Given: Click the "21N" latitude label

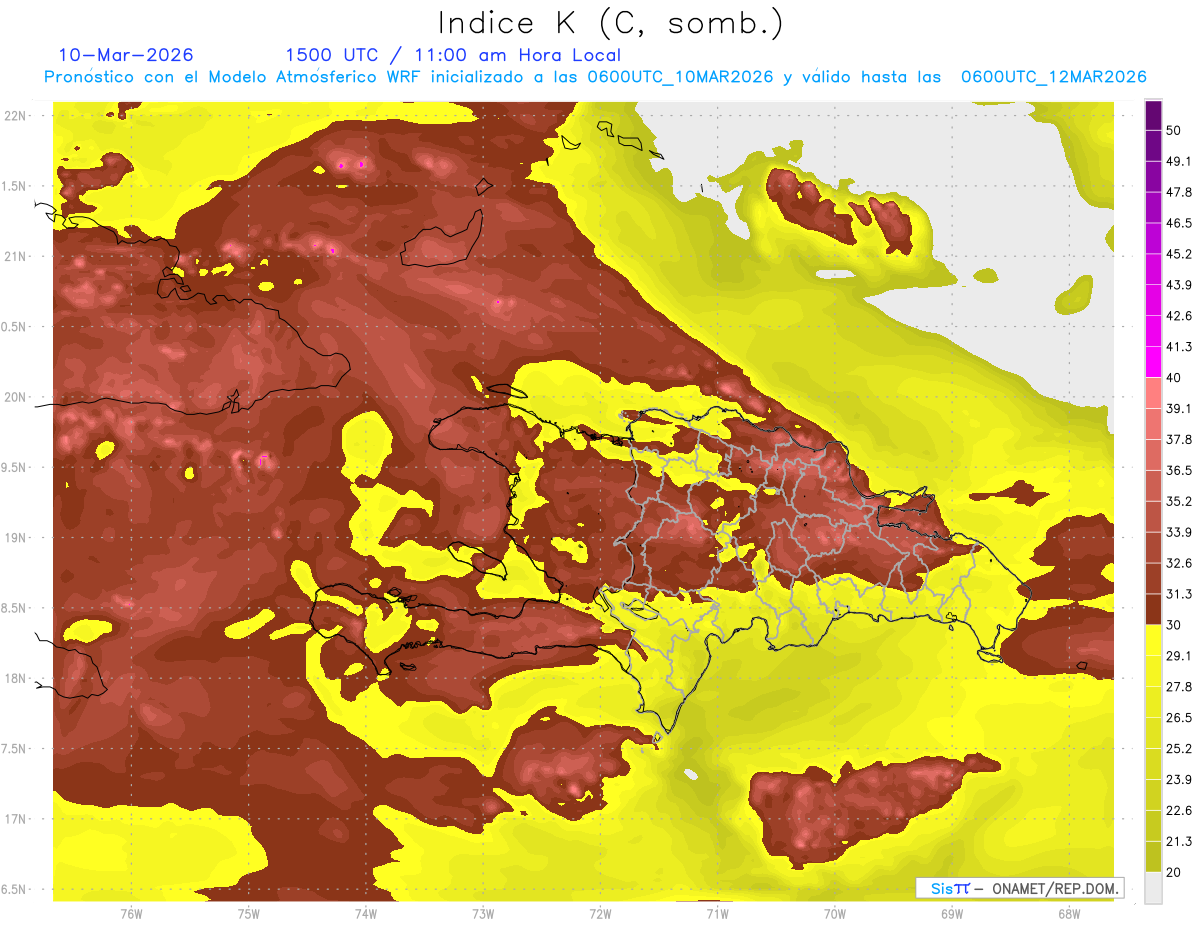Looking at the screenshot, I should pyautogui.click(x=16, y=257).
